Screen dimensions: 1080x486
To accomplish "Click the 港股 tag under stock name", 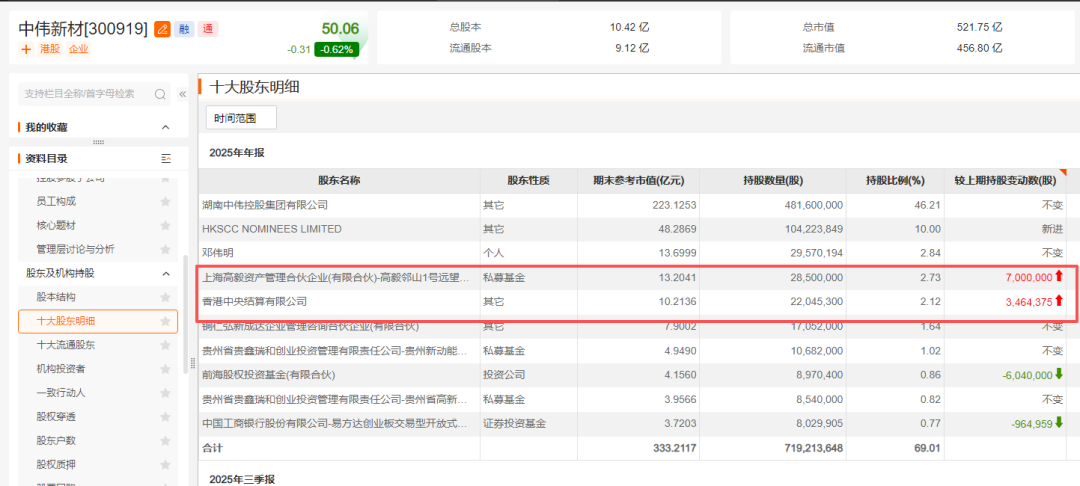I will (x=50, y=48).
